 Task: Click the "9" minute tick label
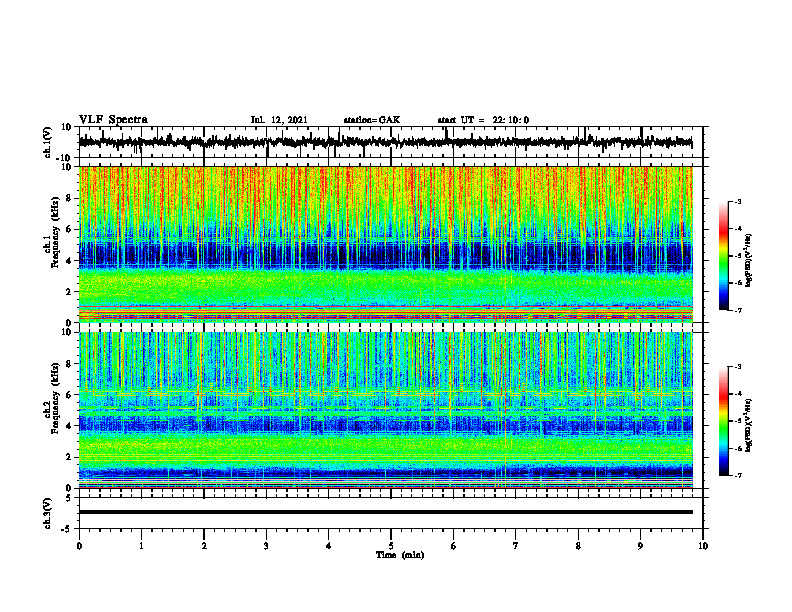coord(640,546)
